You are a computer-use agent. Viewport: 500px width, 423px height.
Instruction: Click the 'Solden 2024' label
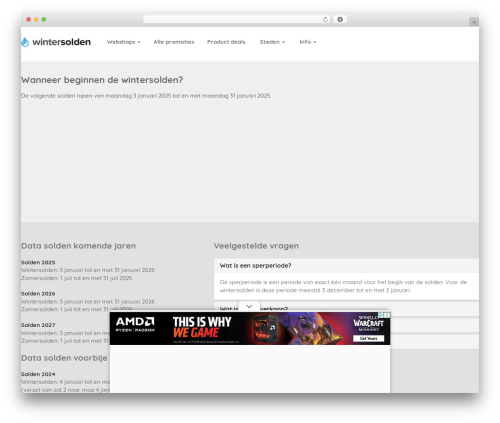click(x=38, y=374)
